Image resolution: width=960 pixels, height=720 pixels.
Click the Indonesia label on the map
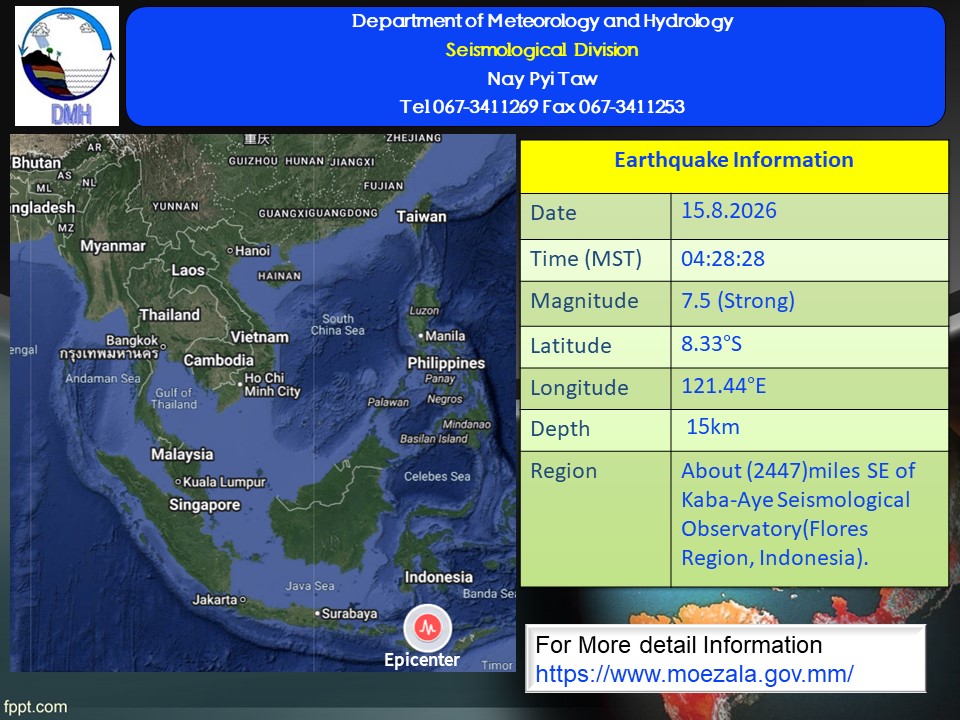pos(439,577)
